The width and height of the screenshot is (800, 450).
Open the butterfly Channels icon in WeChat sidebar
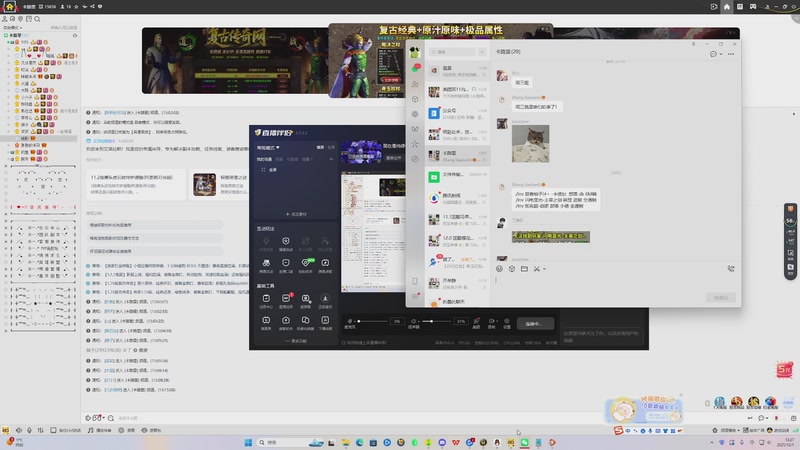415,129
